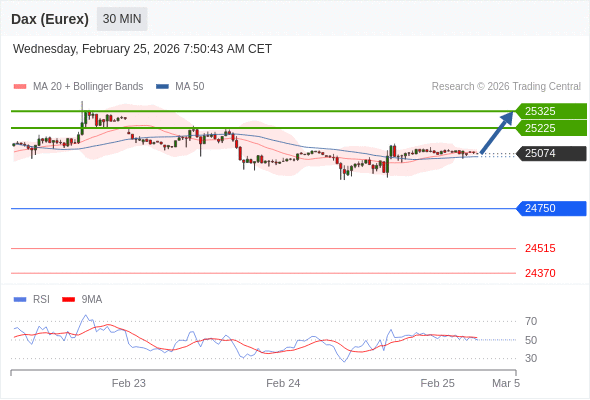
Task: Select the 25325 resistance price tag
Action: [x=551, y=111]
